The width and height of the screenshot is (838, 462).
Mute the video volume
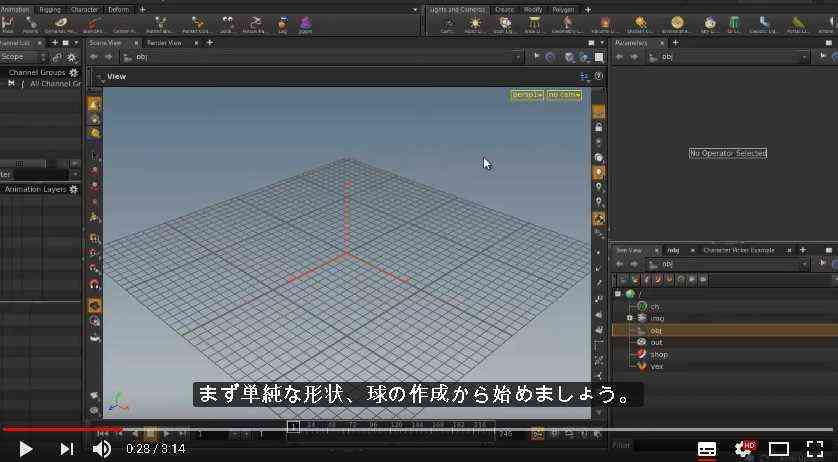pyautogui.click(x=101, y=449)
